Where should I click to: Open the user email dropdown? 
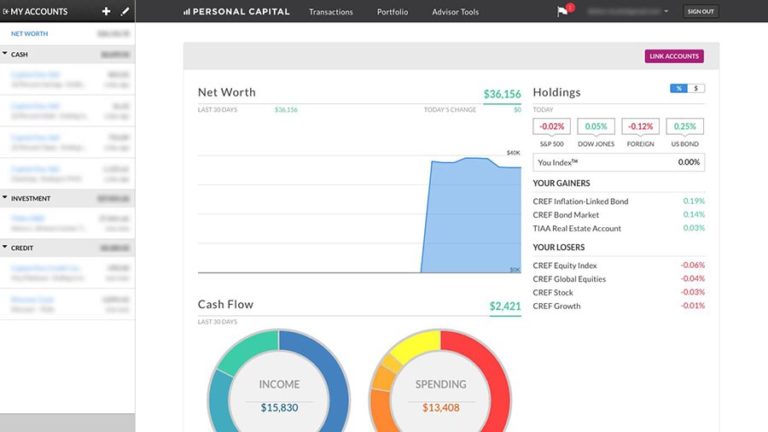(x=628, y=11)
